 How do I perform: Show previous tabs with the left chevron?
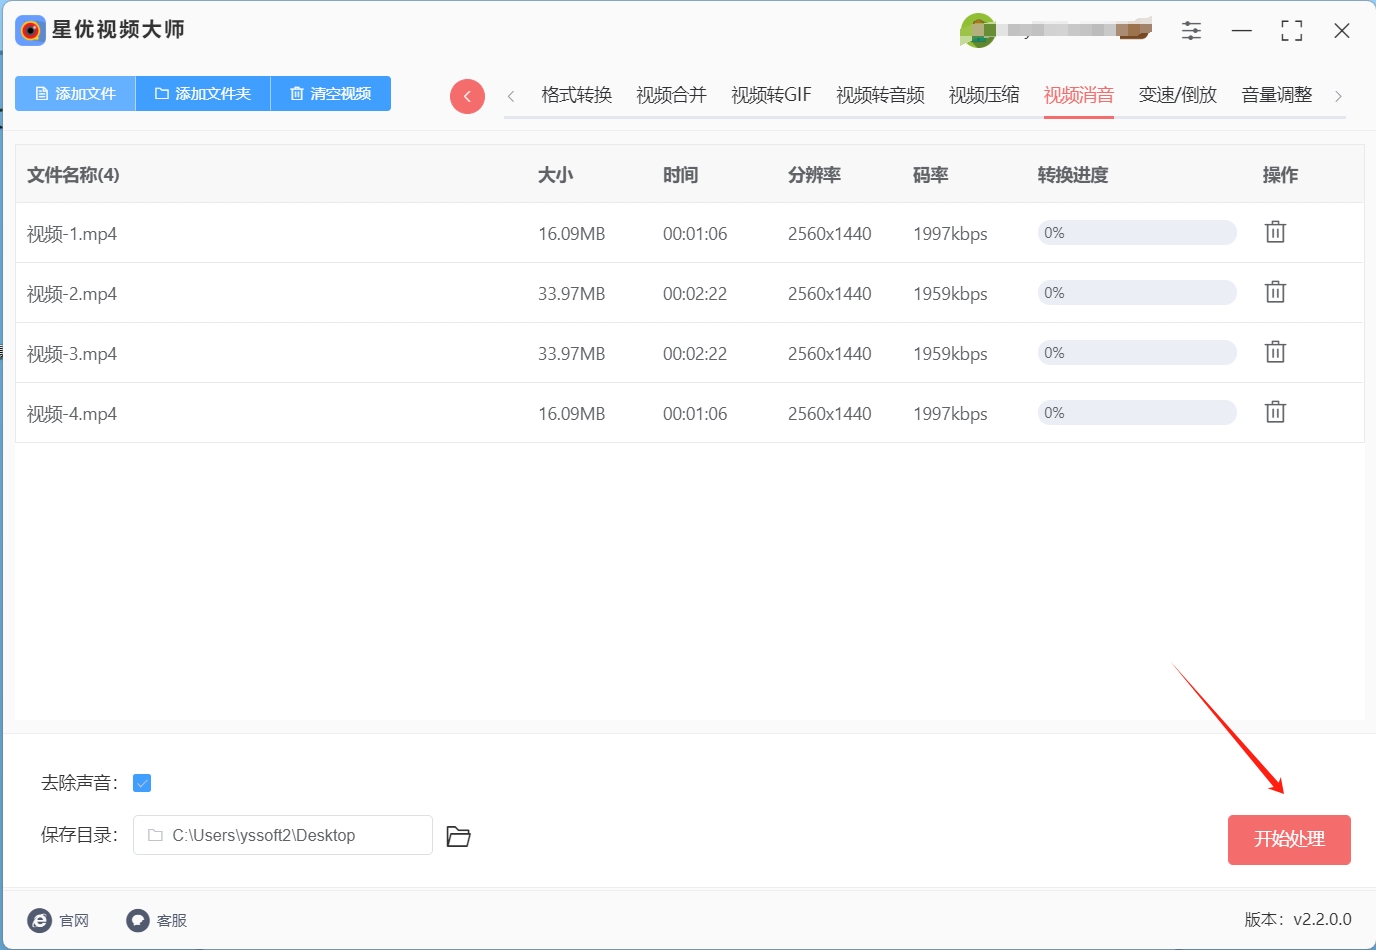[511, 96]
